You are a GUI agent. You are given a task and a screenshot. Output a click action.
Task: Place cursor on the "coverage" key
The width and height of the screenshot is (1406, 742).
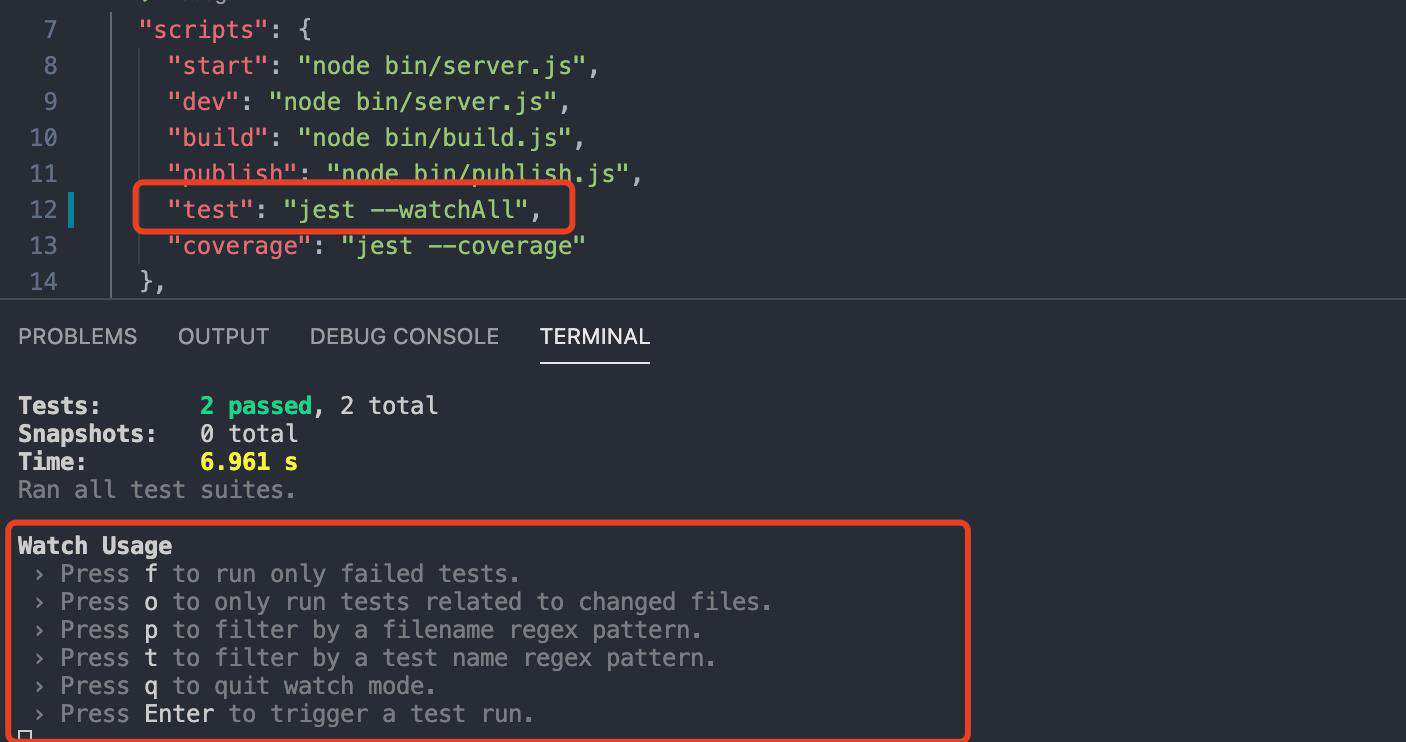[x=239, y=246]
